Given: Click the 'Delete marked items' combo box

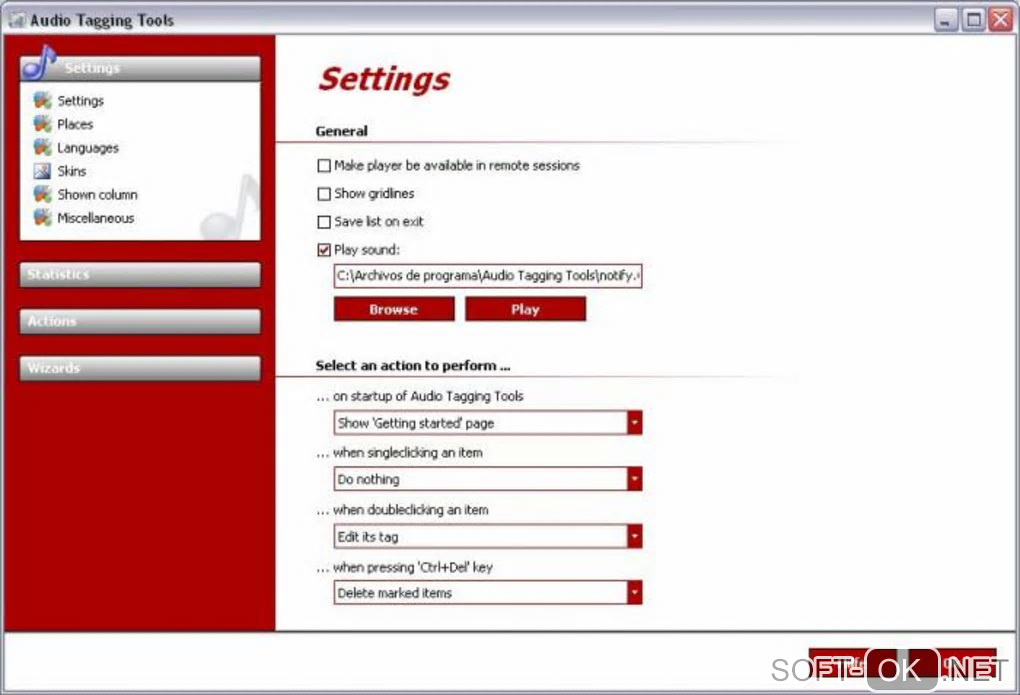Looking at the screenshot, I should point(488,593).
